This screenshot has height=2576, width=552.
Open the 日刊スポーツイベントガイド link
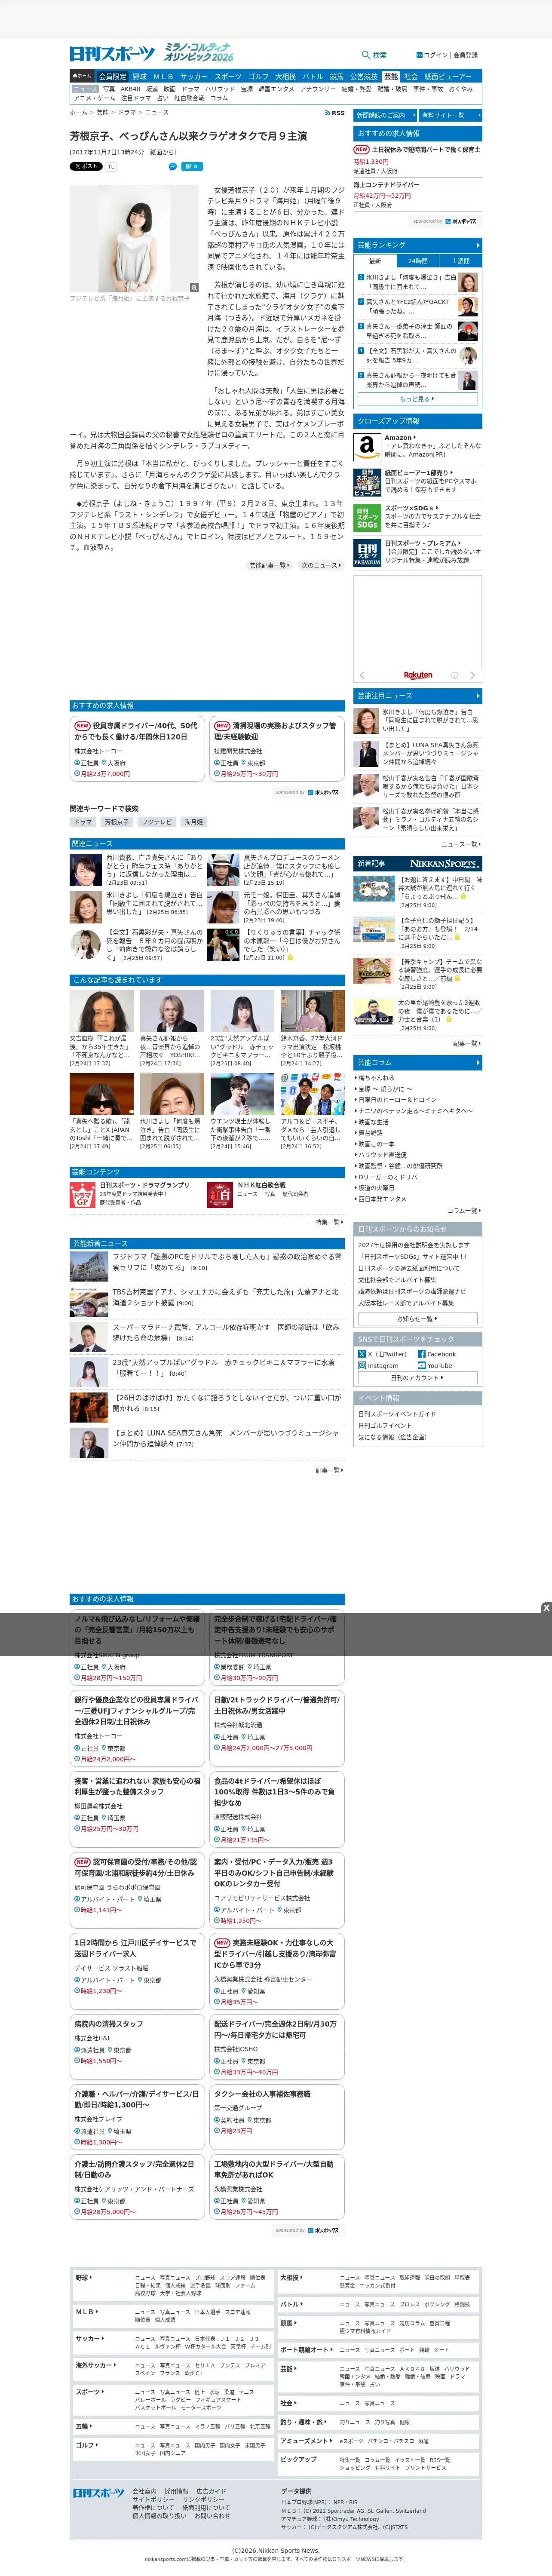[397, 1414]
